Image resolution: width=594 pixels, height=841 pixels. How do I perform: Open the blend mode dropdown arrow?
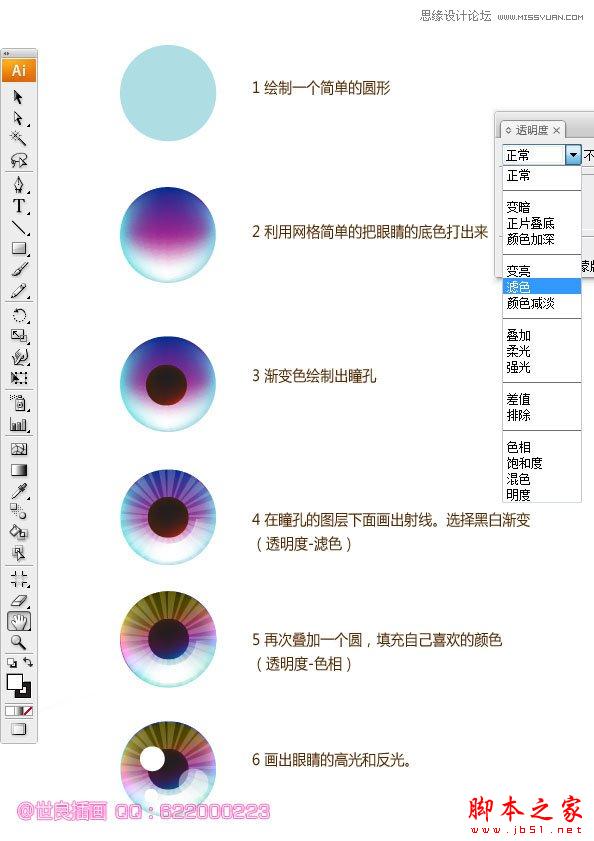tap(574, 156)
